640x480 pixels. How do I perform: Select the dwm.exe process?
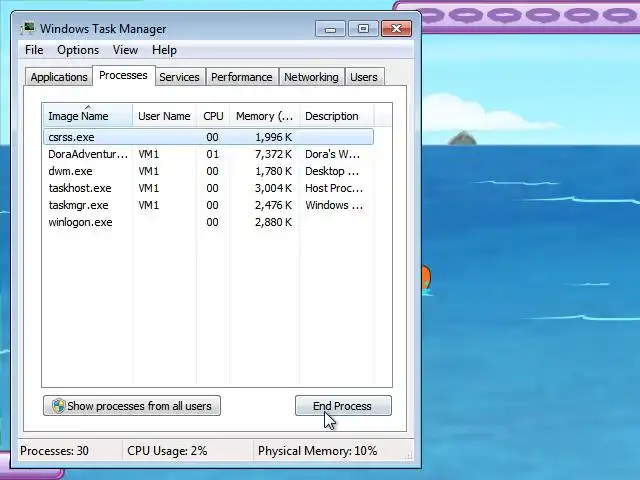208,171
